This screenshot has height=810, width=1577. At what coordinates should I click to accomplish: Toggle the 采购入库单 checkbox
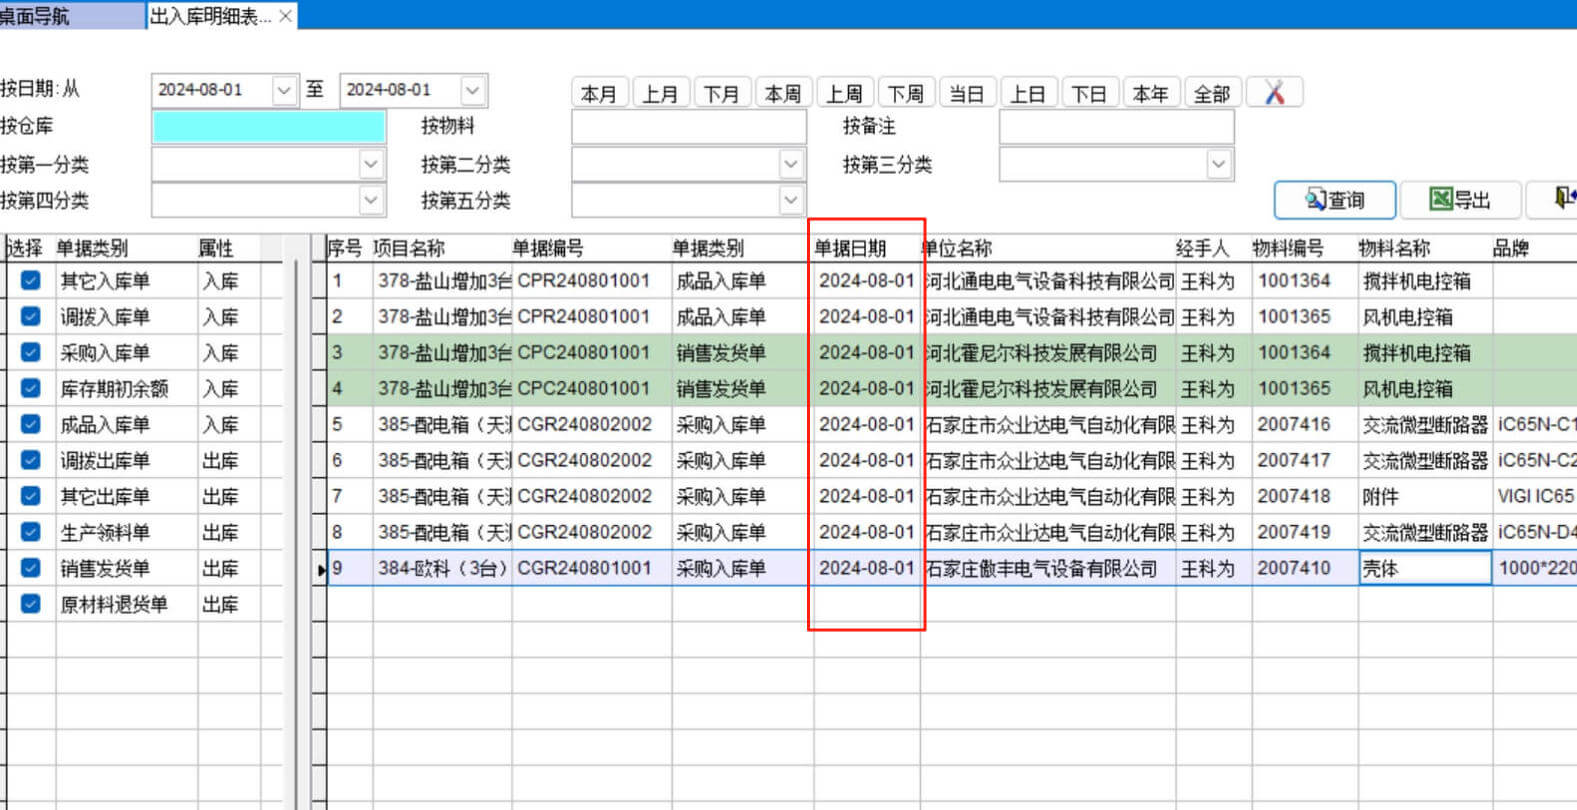click(31, 353)
